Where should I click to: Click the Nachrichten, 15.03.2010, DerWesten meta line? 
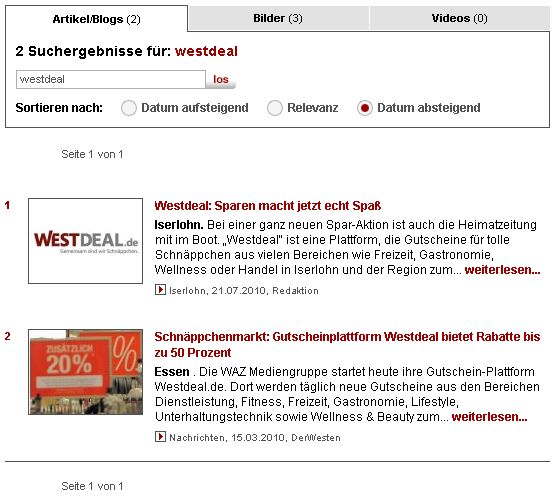248,437
